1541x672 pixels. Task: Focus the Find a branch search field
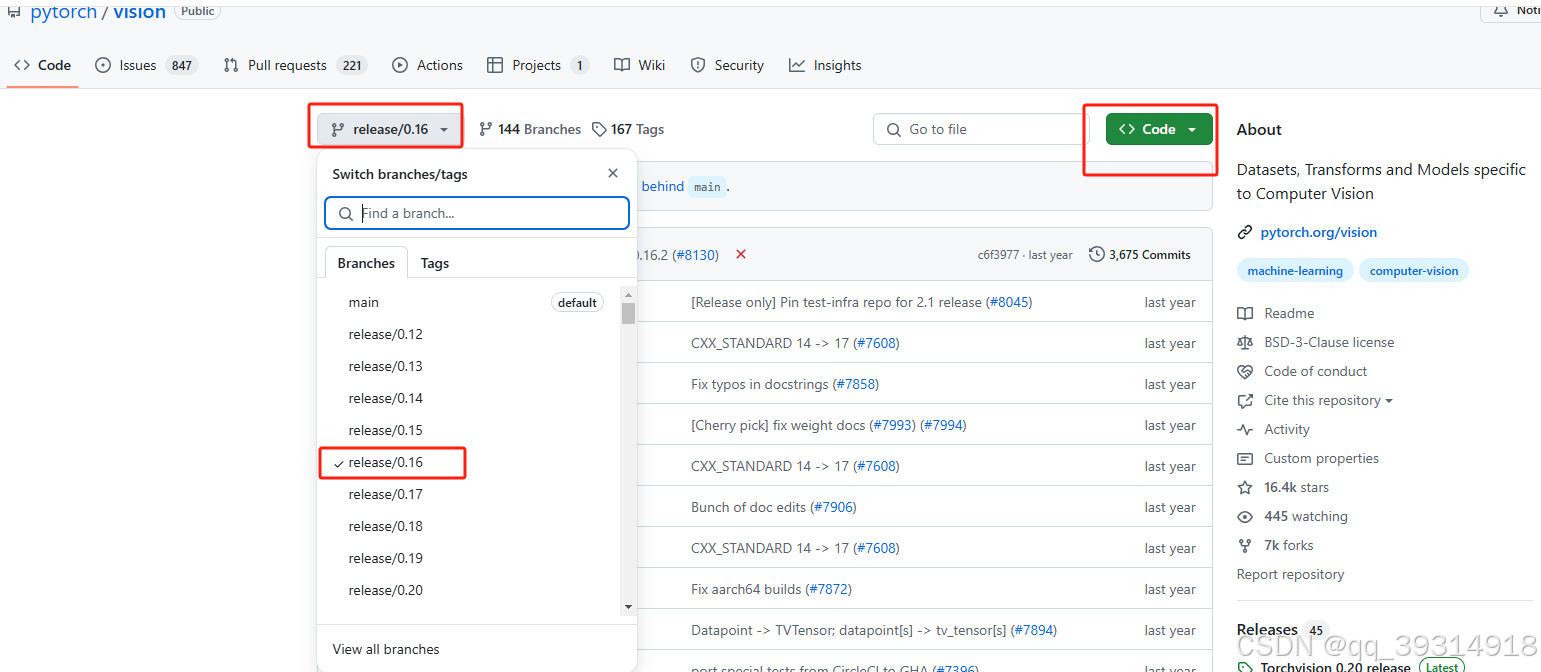pyautogui.click(x=477, y=213)
